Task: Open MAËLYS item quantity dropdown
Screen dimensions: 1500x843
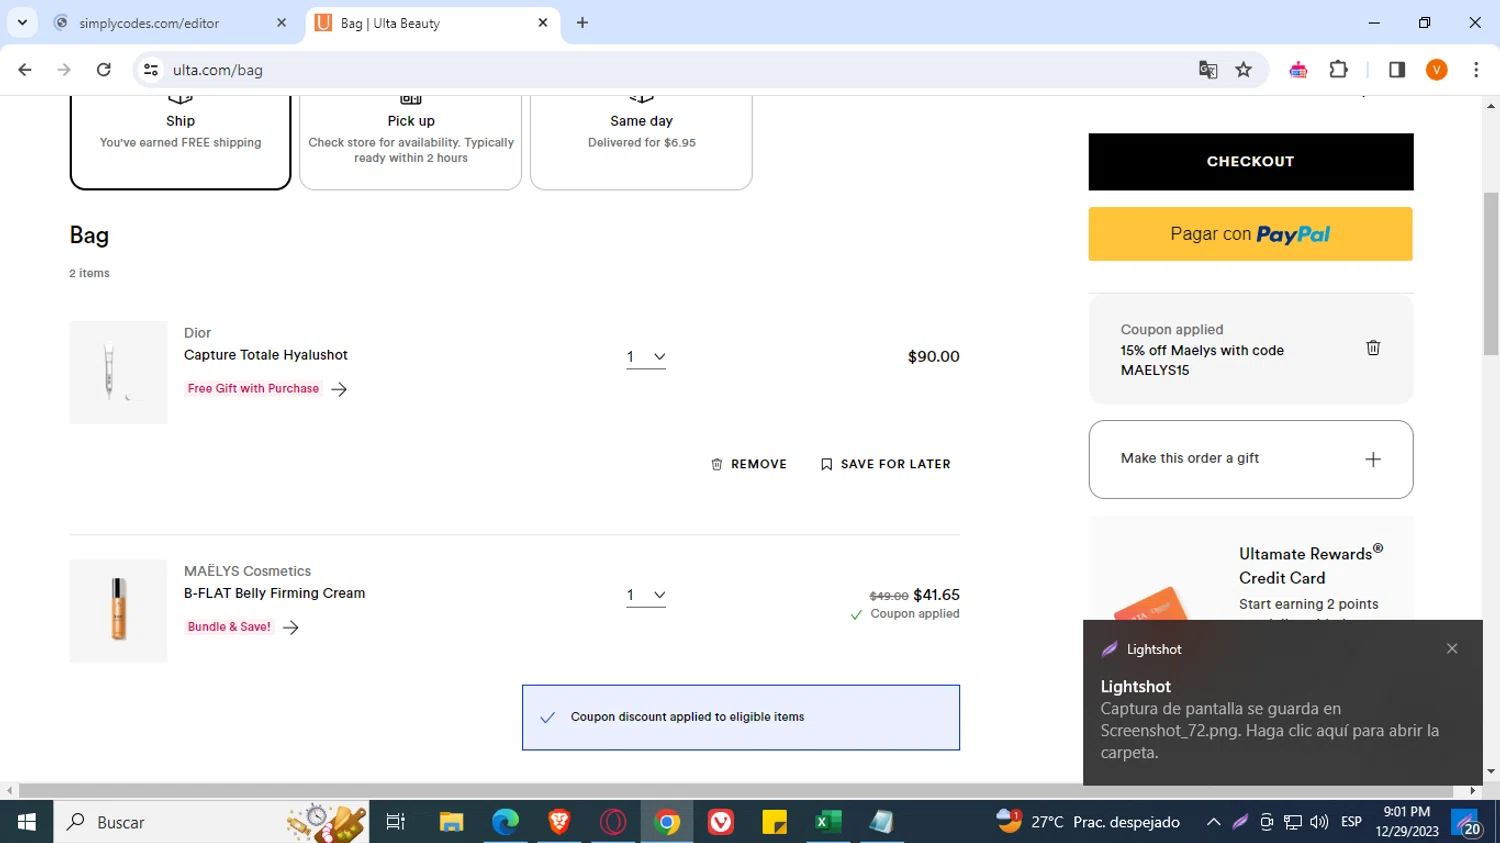Action: coord(646,595)
